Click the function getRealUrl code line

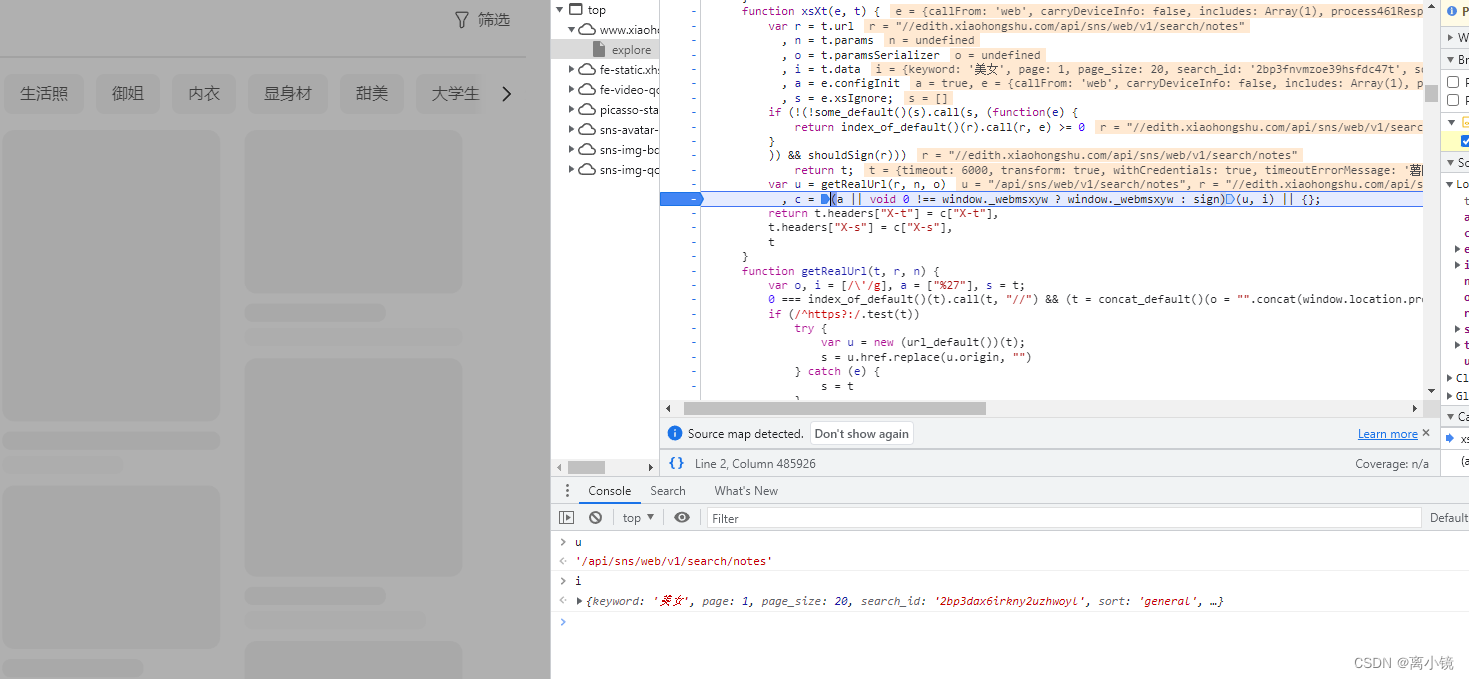[841, 271]
